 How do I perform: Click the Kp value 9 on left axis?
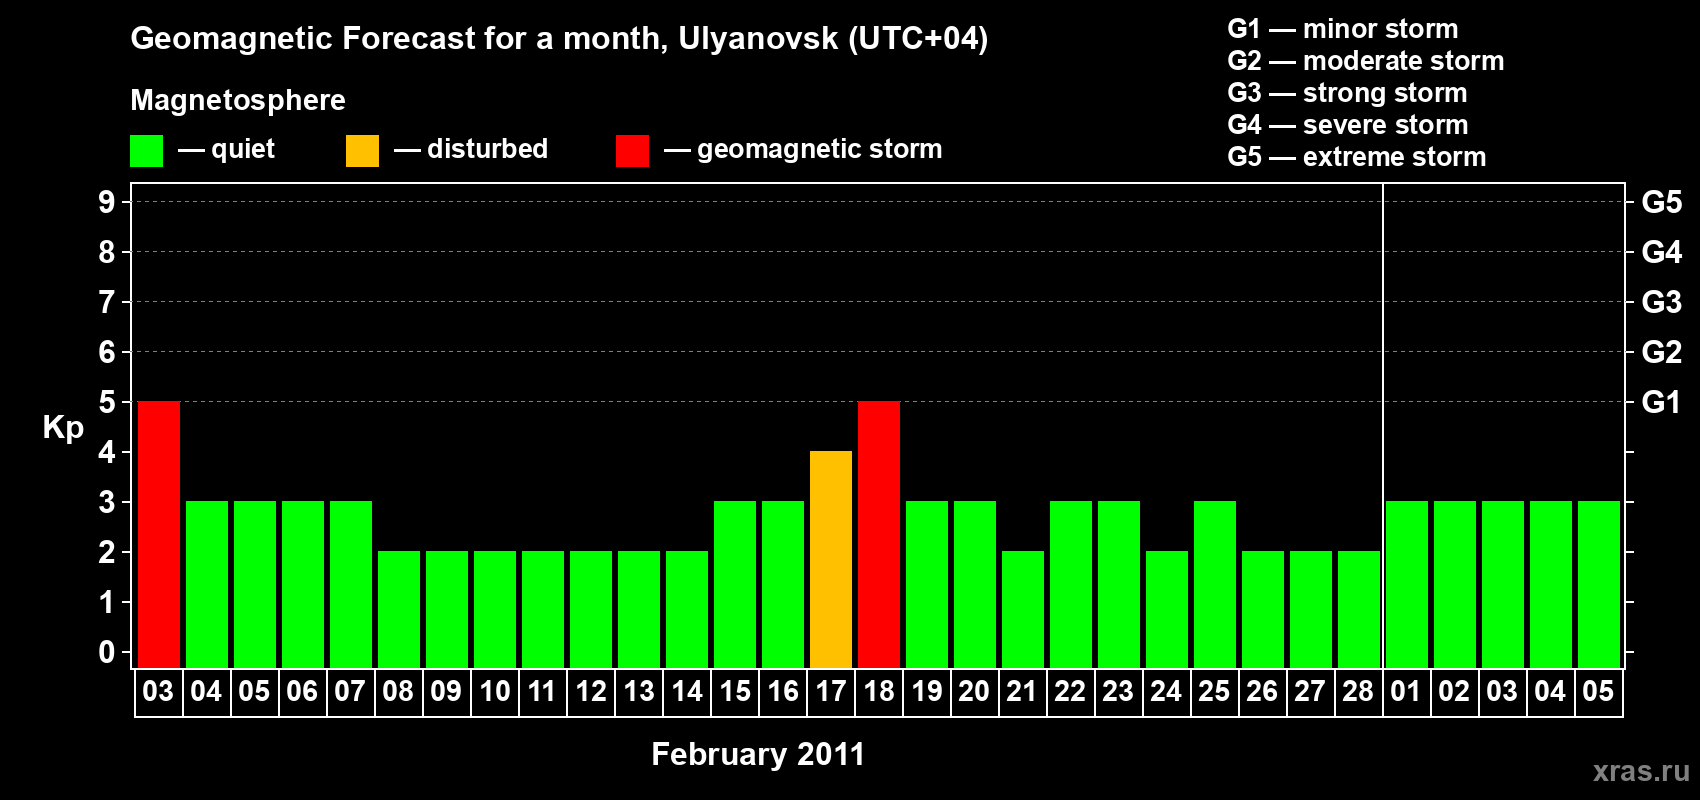pos(107,202)
